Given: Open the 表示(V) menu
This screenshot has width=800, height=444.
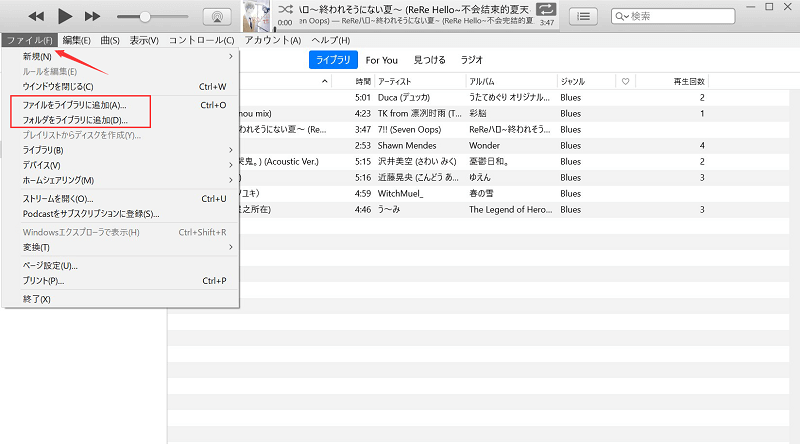Looking at the screenshot, I should 144,40.
